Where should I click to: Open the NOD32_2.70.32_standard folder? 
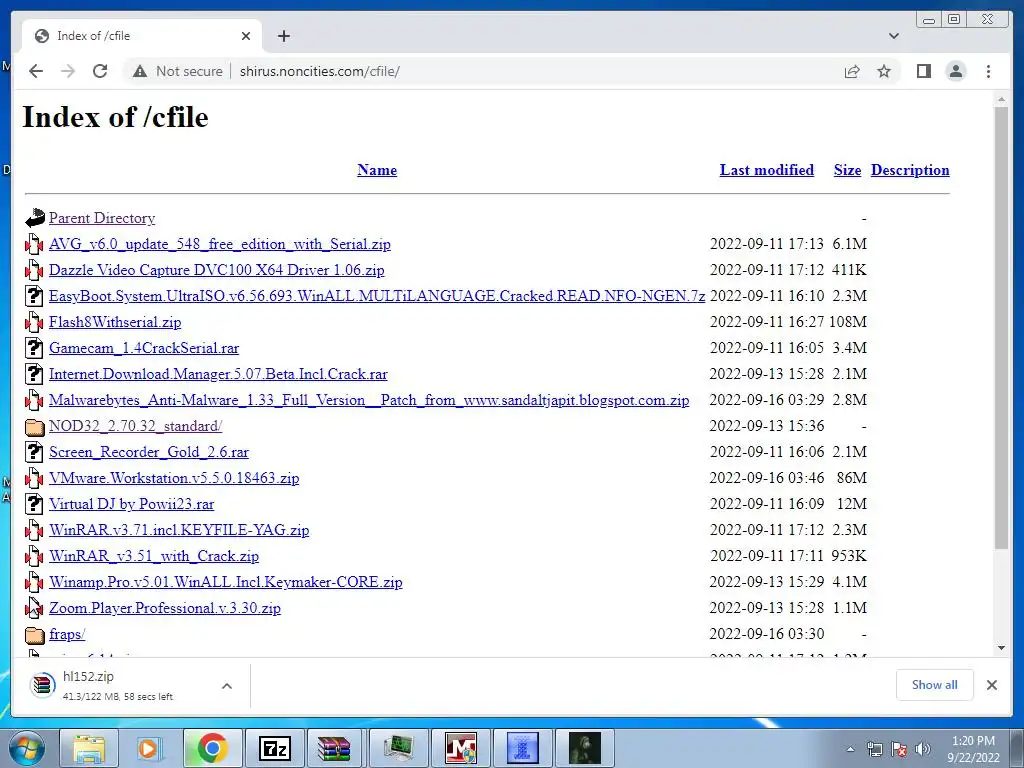click(135, 426)
